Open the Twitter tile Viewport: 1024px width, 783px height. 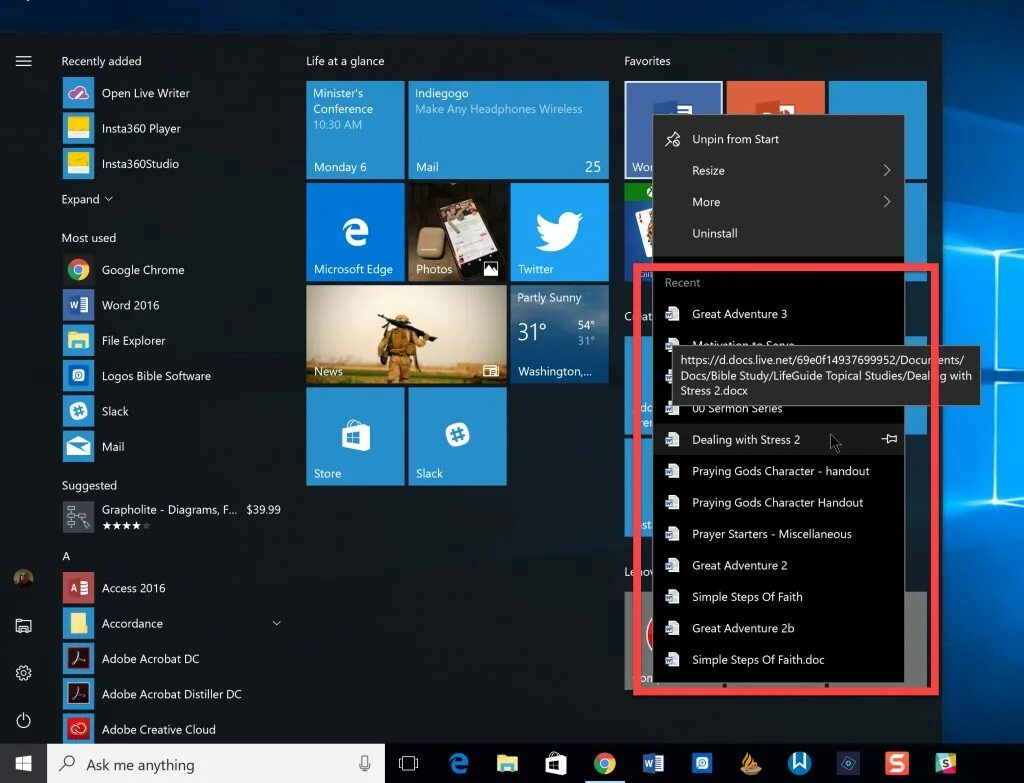click(x=559, y=232)
